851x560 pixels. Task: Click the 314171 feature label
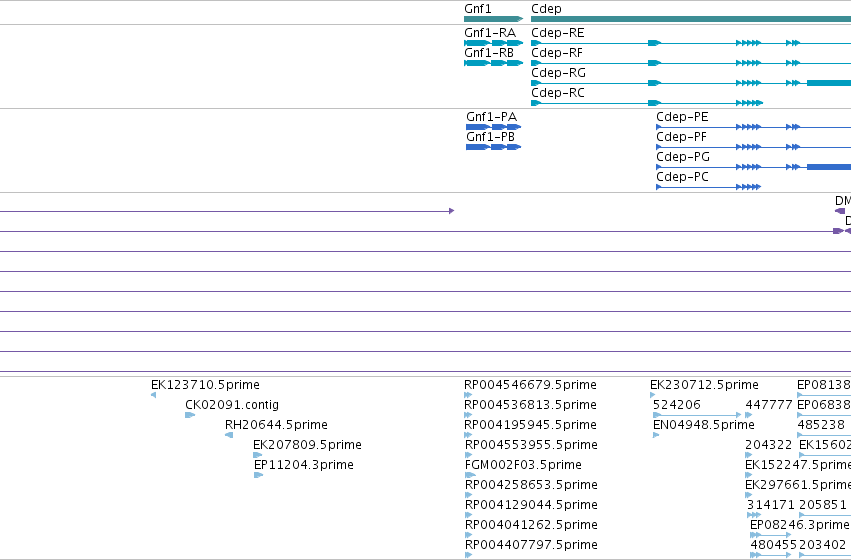tap(771, 505)
